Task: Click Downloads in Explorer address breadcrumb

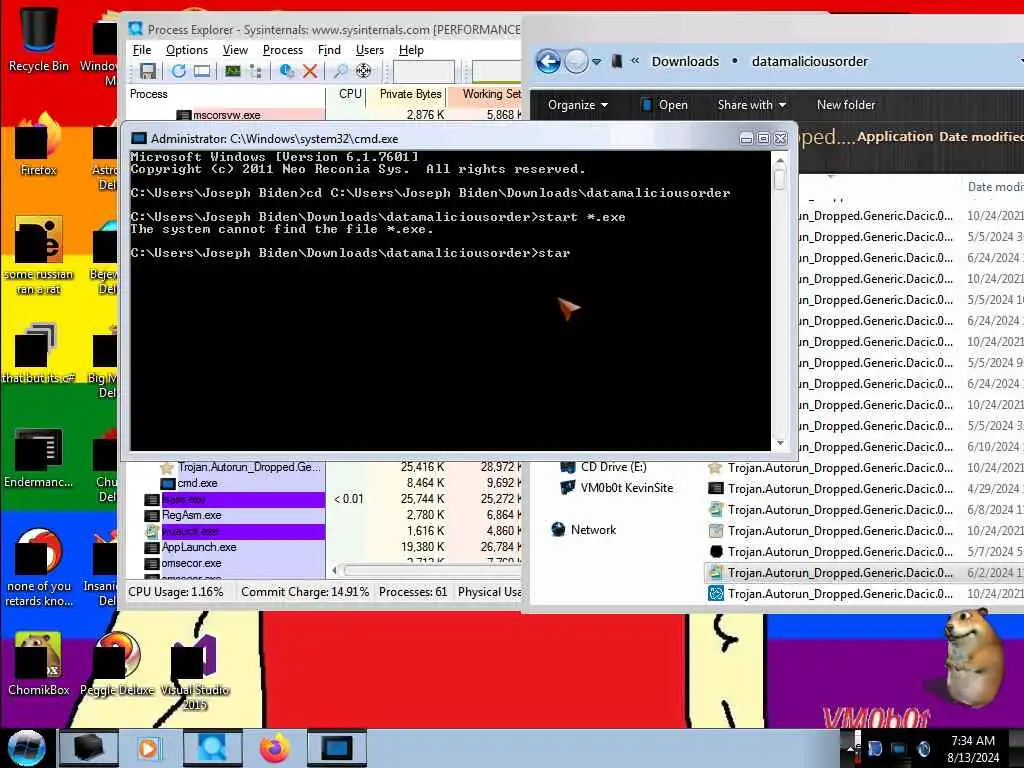Action: click(685, 61)
